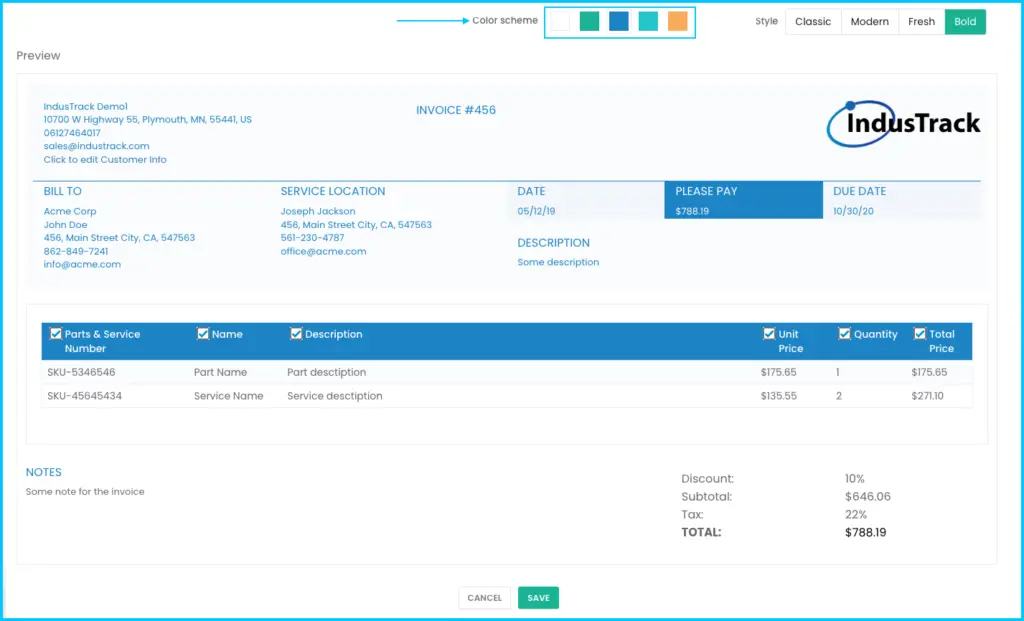The image size is (1024, 621).
Task: Click SKU-45645434 row number
Action: point(84,396)
